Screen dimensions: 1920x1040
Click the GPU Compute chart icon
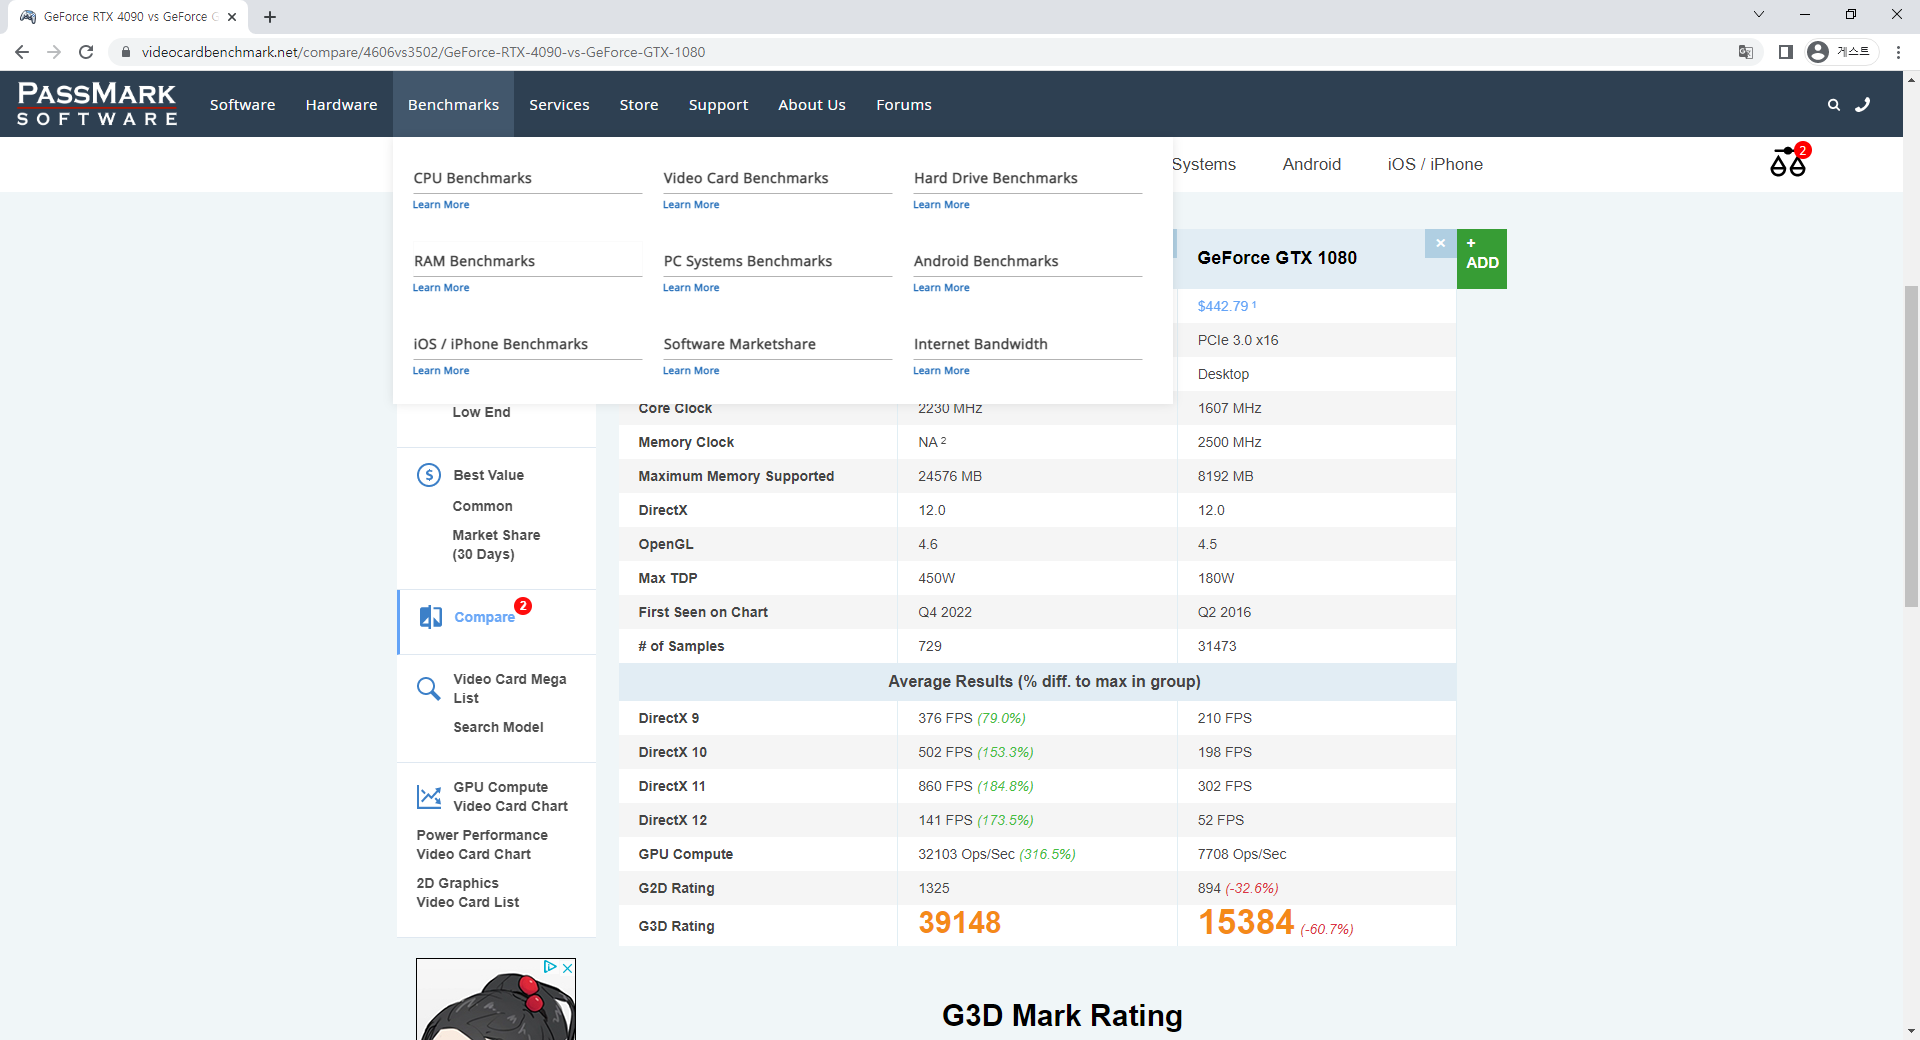pyautogui.click(x=429, y=796)
